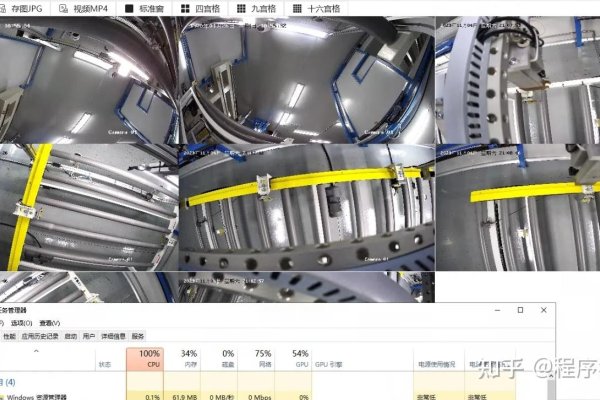Open the 详细信息 details tab
This screenshot has height=400, width=600.
[x=112, y=336]
